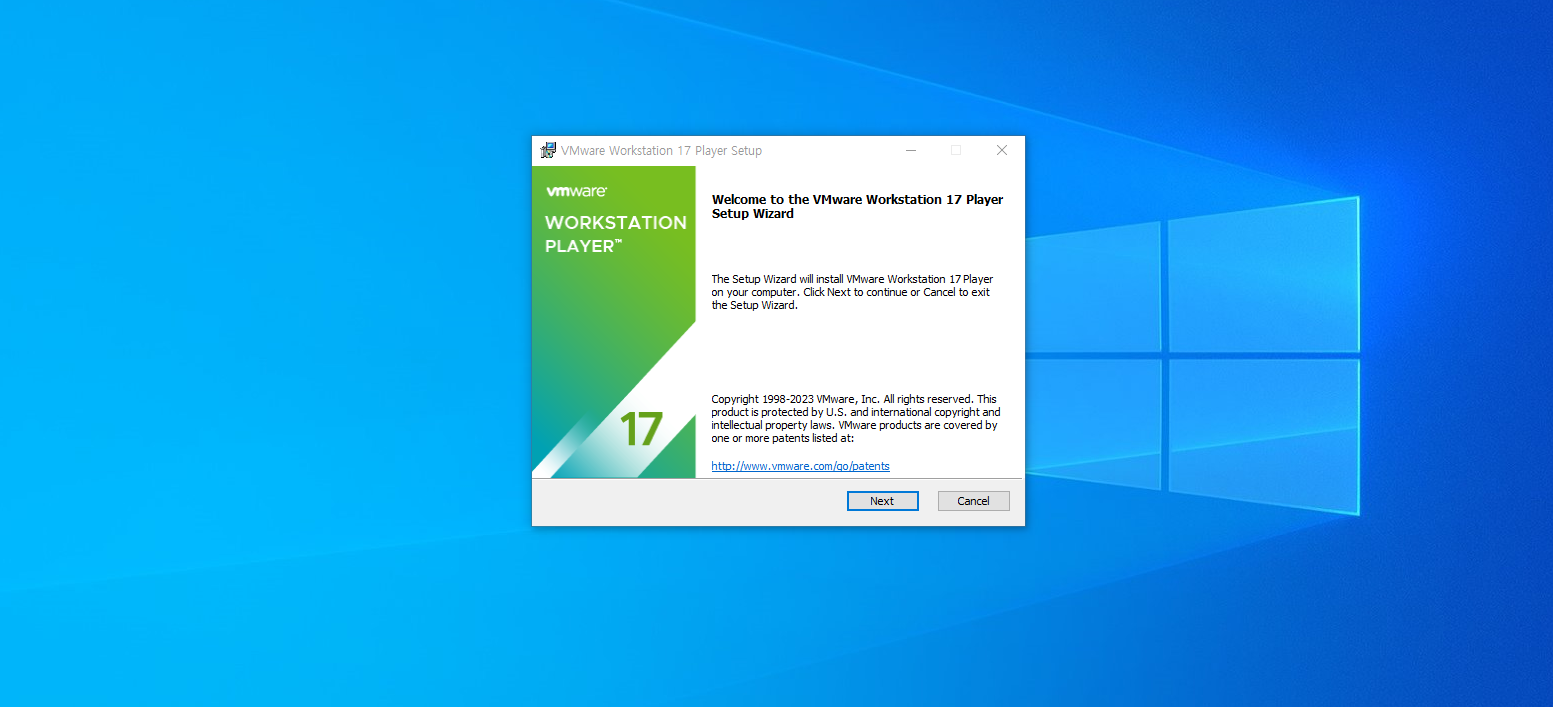This screenshot has width=1553, height=707.
Task: Click the 'Copyright 1998-2023 VMware' text
Action: 855,418
